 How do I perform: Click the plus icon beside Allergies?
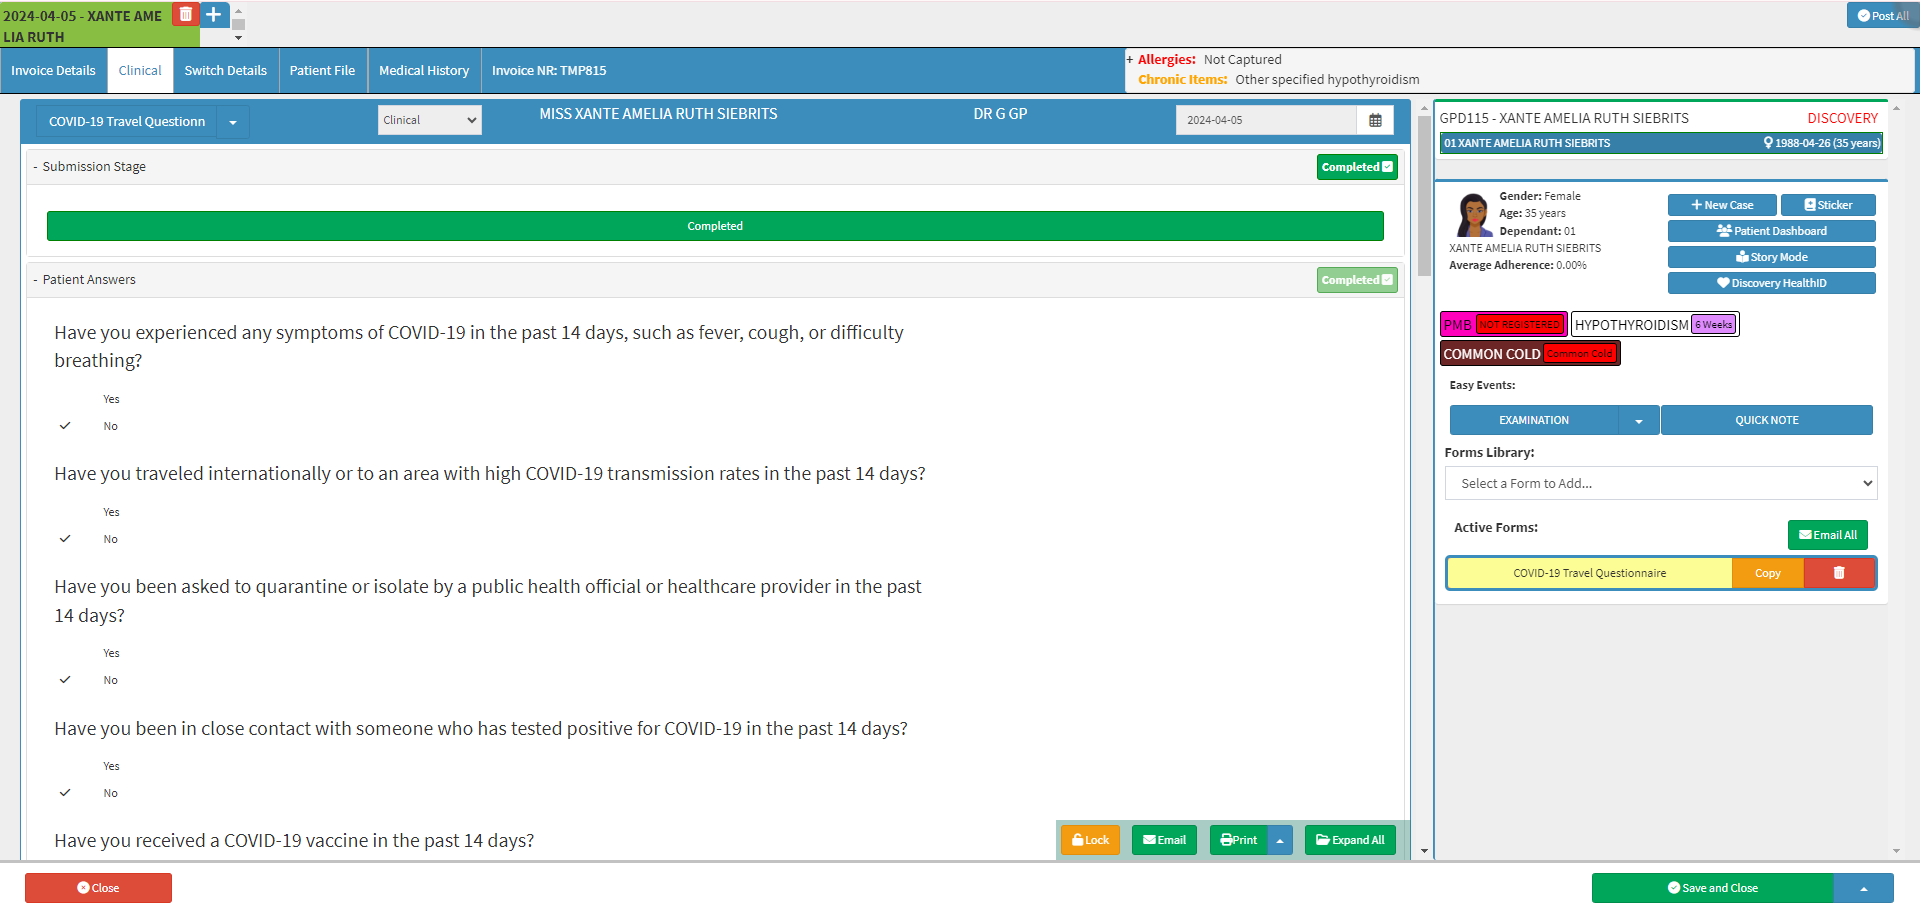coord(1130,60)
